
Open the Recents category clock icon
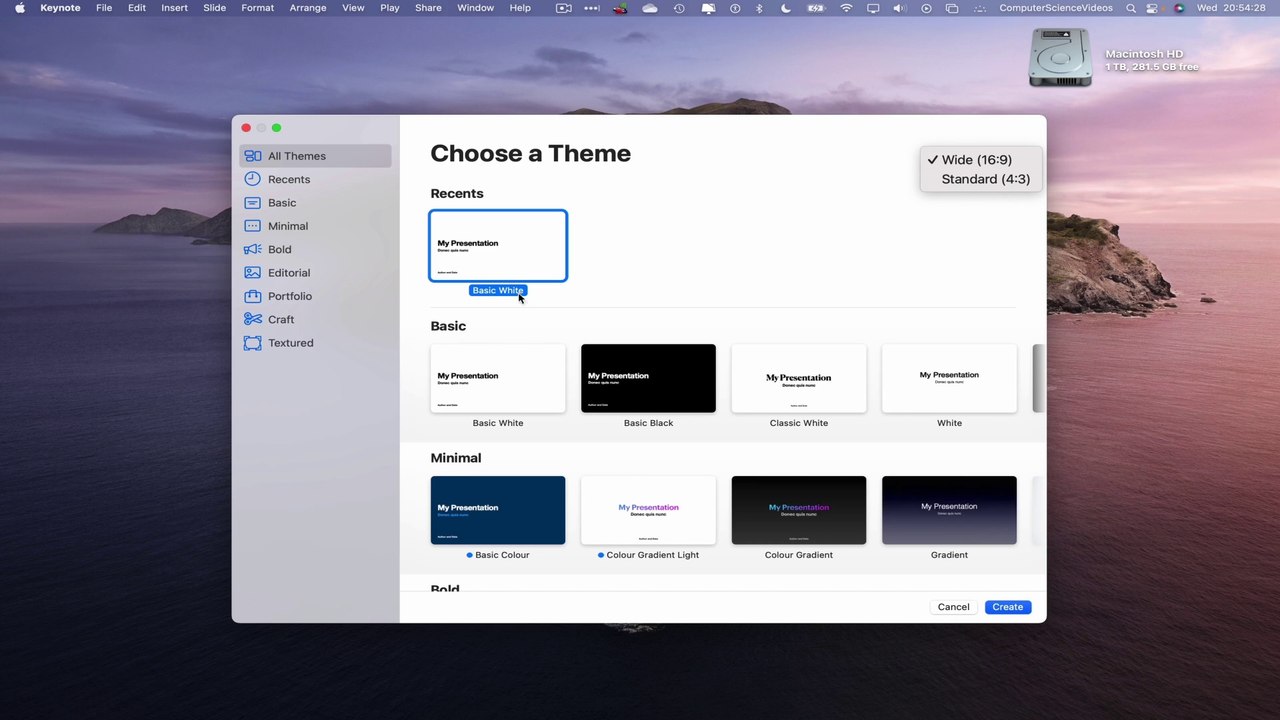(x=252, y=179)
